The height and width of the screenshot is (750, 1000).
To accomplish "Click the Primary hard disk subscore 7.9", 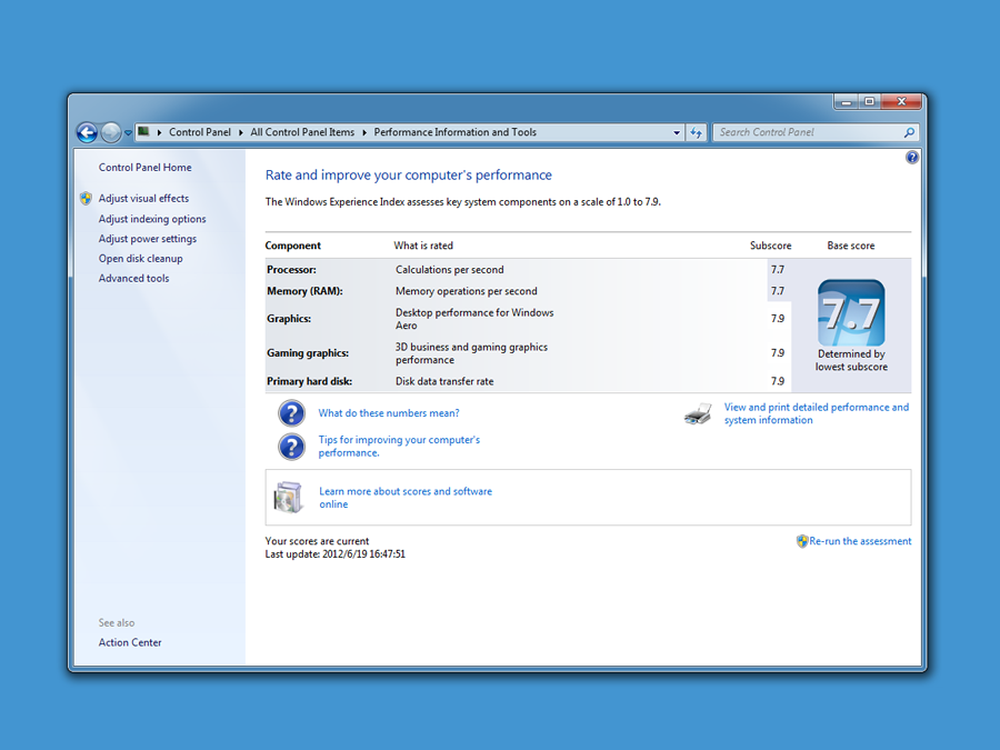I will (x=777, y=381).
